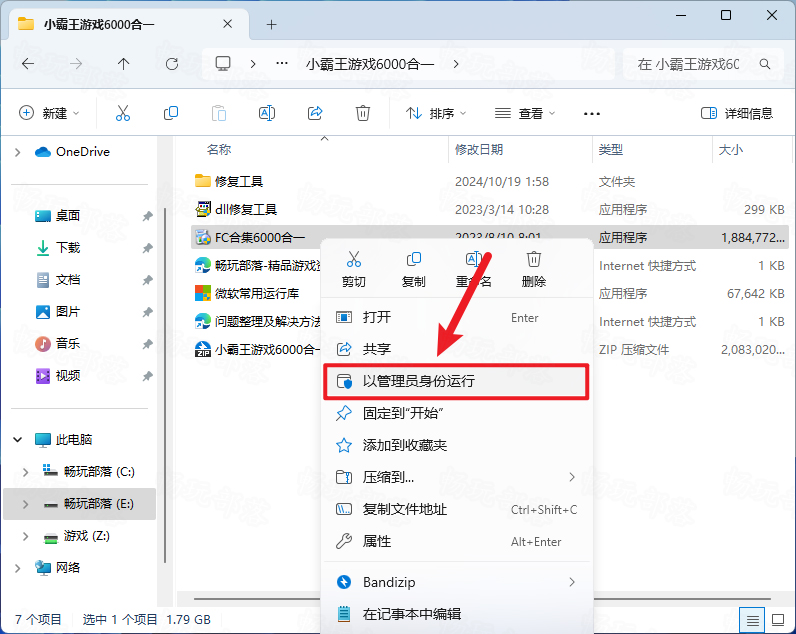Select the 修复工具 folder

[x=239, y=181]
